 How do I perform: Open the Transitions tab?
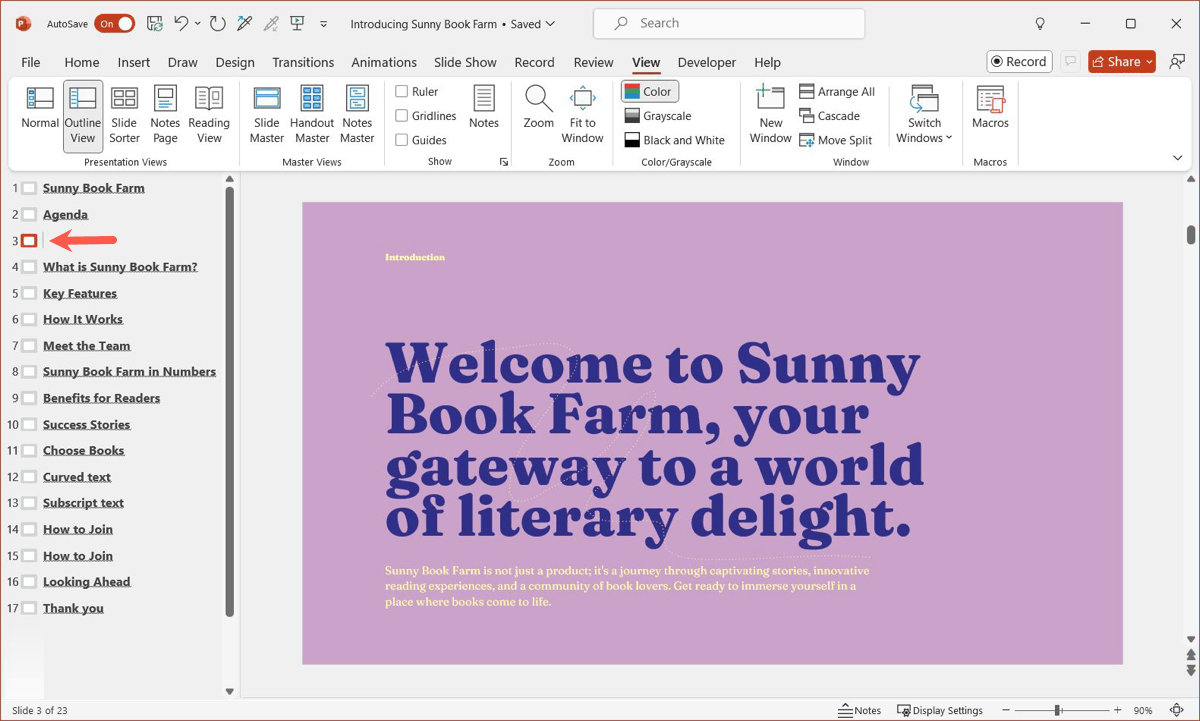click(303, 62)
